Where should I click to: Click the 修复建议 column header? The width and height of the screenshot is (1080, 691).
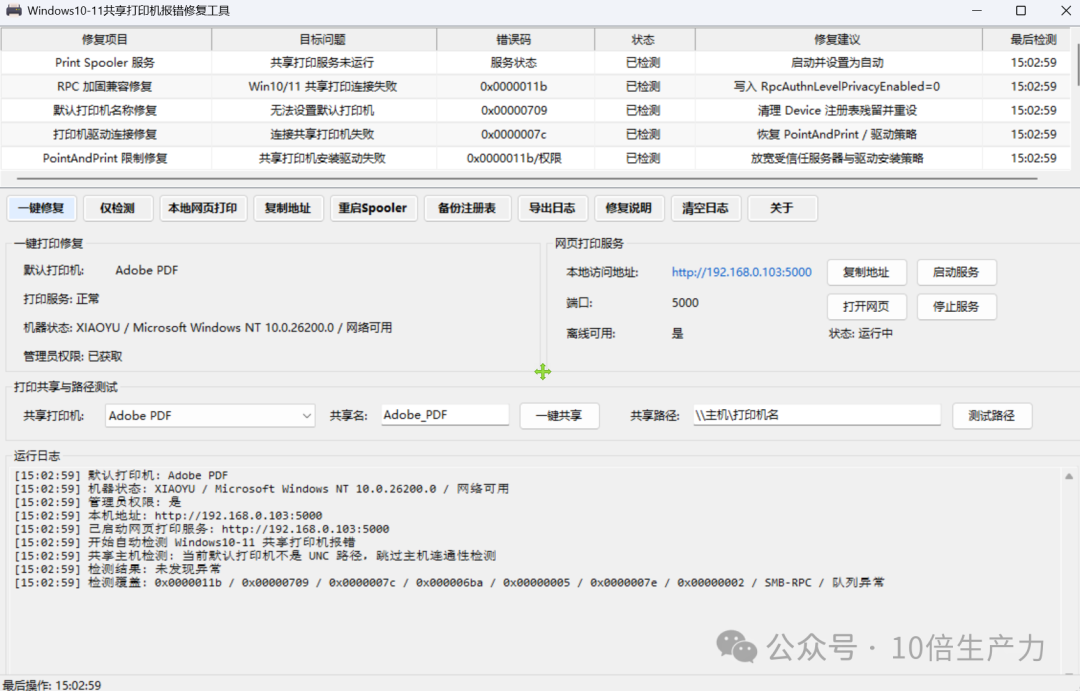838,40
